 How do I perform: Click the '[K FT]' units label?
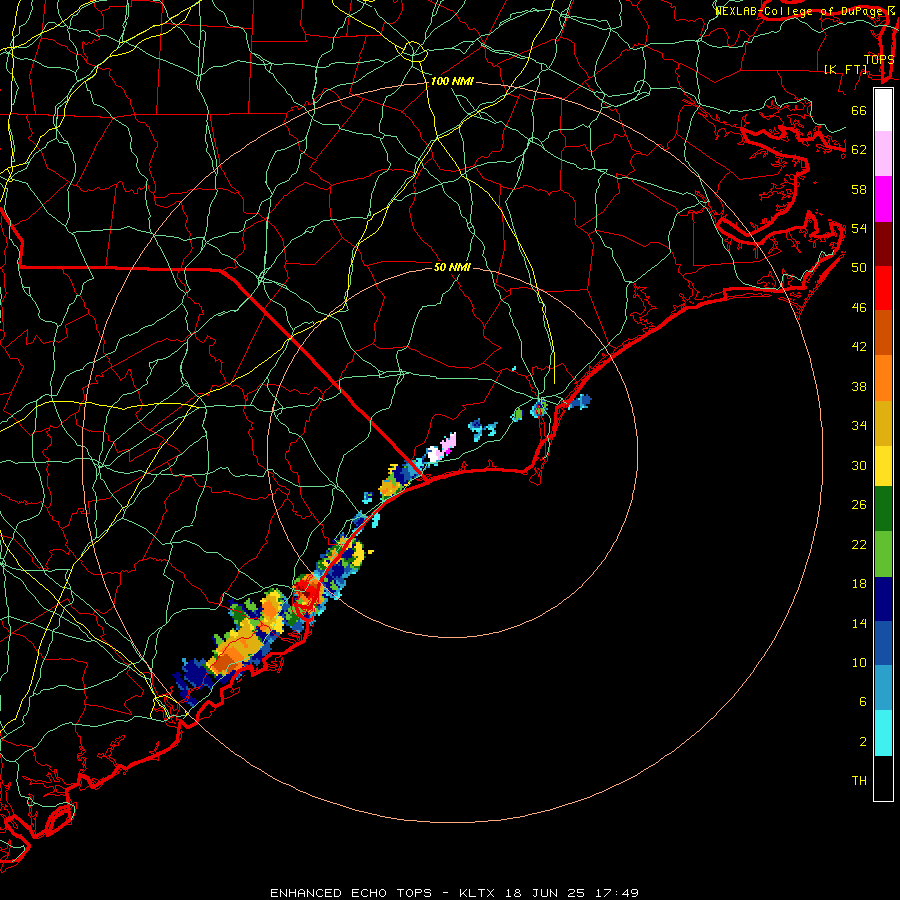pos(846,69)
